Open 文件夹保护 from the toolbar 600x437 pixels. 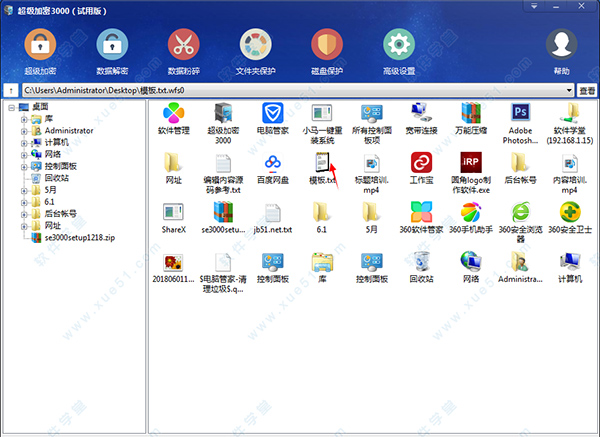click(x=254, y=46)
